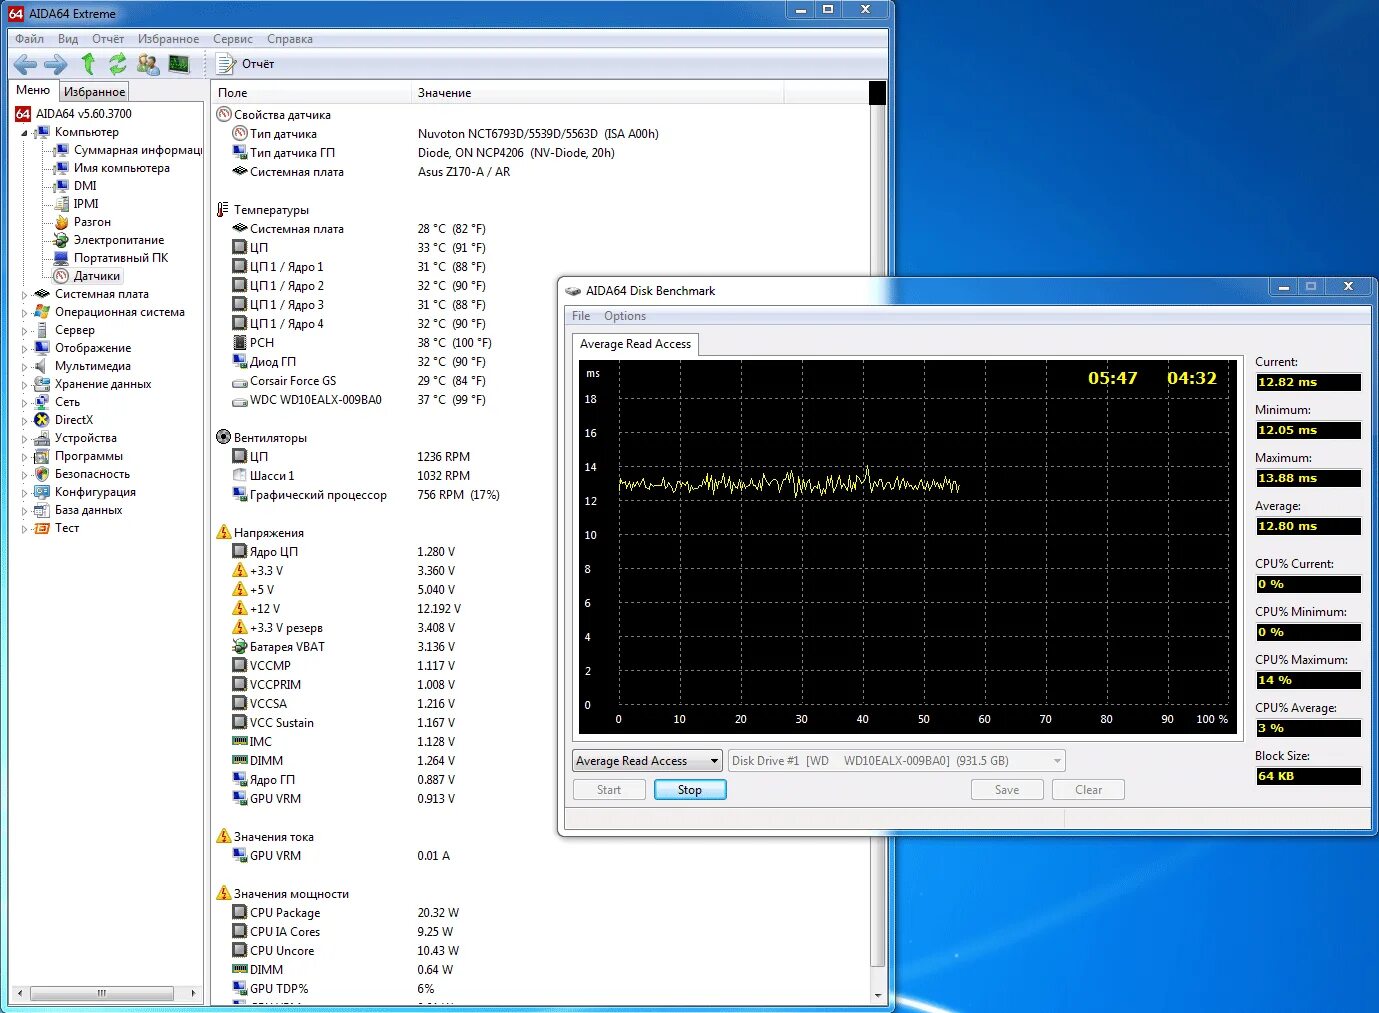The width and height of the screenshot is (1379, 1013).
Task: Click the Refresh toolbar icon
Action: pos(118,64)
